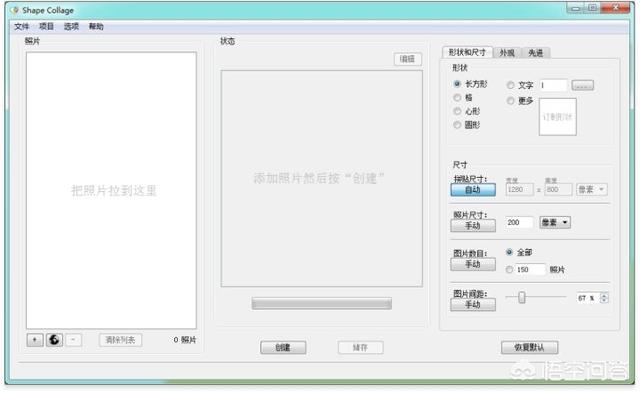640x393 pixels.
Task: Click the collage width field 1280
Action: pos(519,189)
